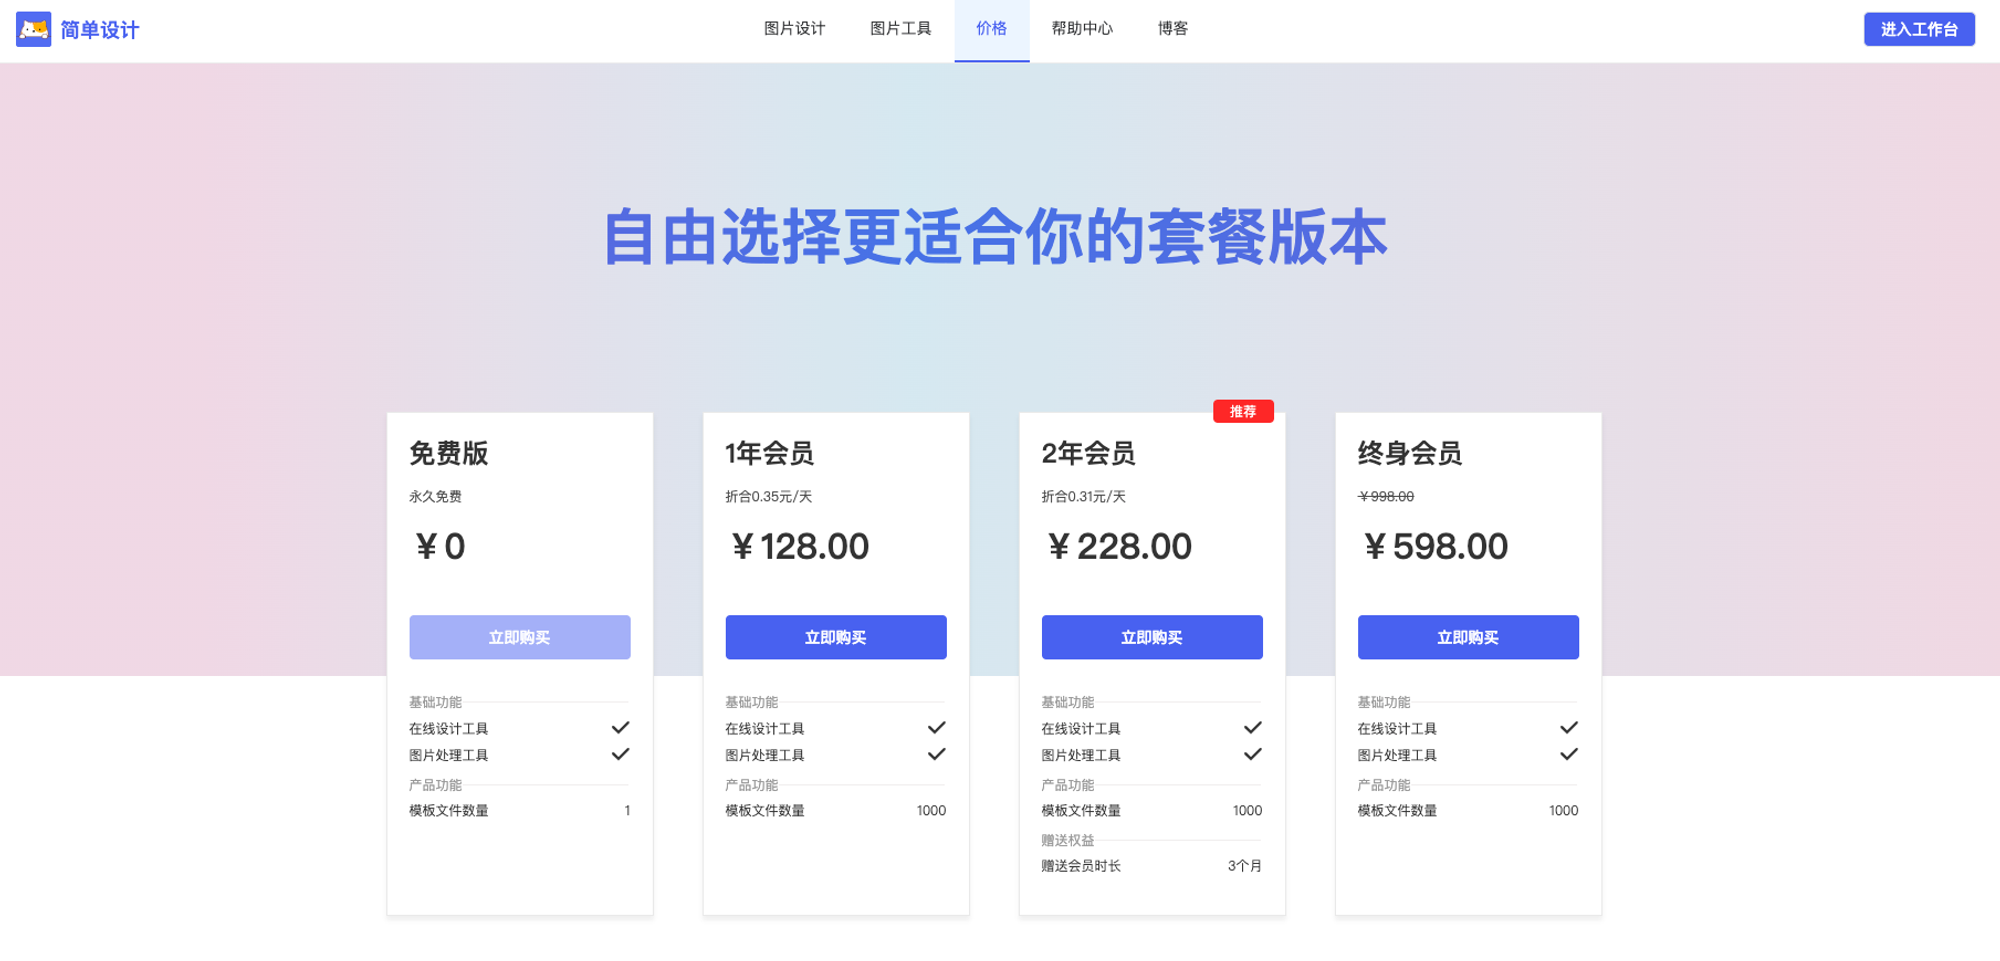The width and height of the screenshot is (2000, 961).
Task: Select the 价格 tab
Action: 991,29
